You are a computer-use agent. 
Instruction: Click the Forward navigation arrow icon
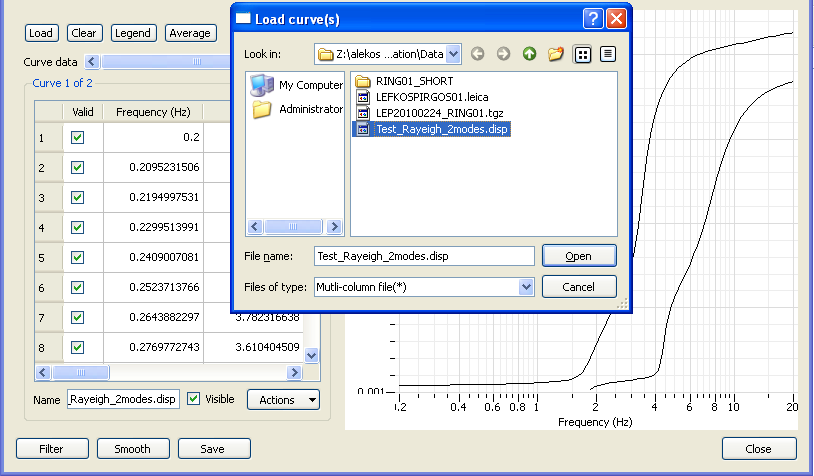pos(503,54)
